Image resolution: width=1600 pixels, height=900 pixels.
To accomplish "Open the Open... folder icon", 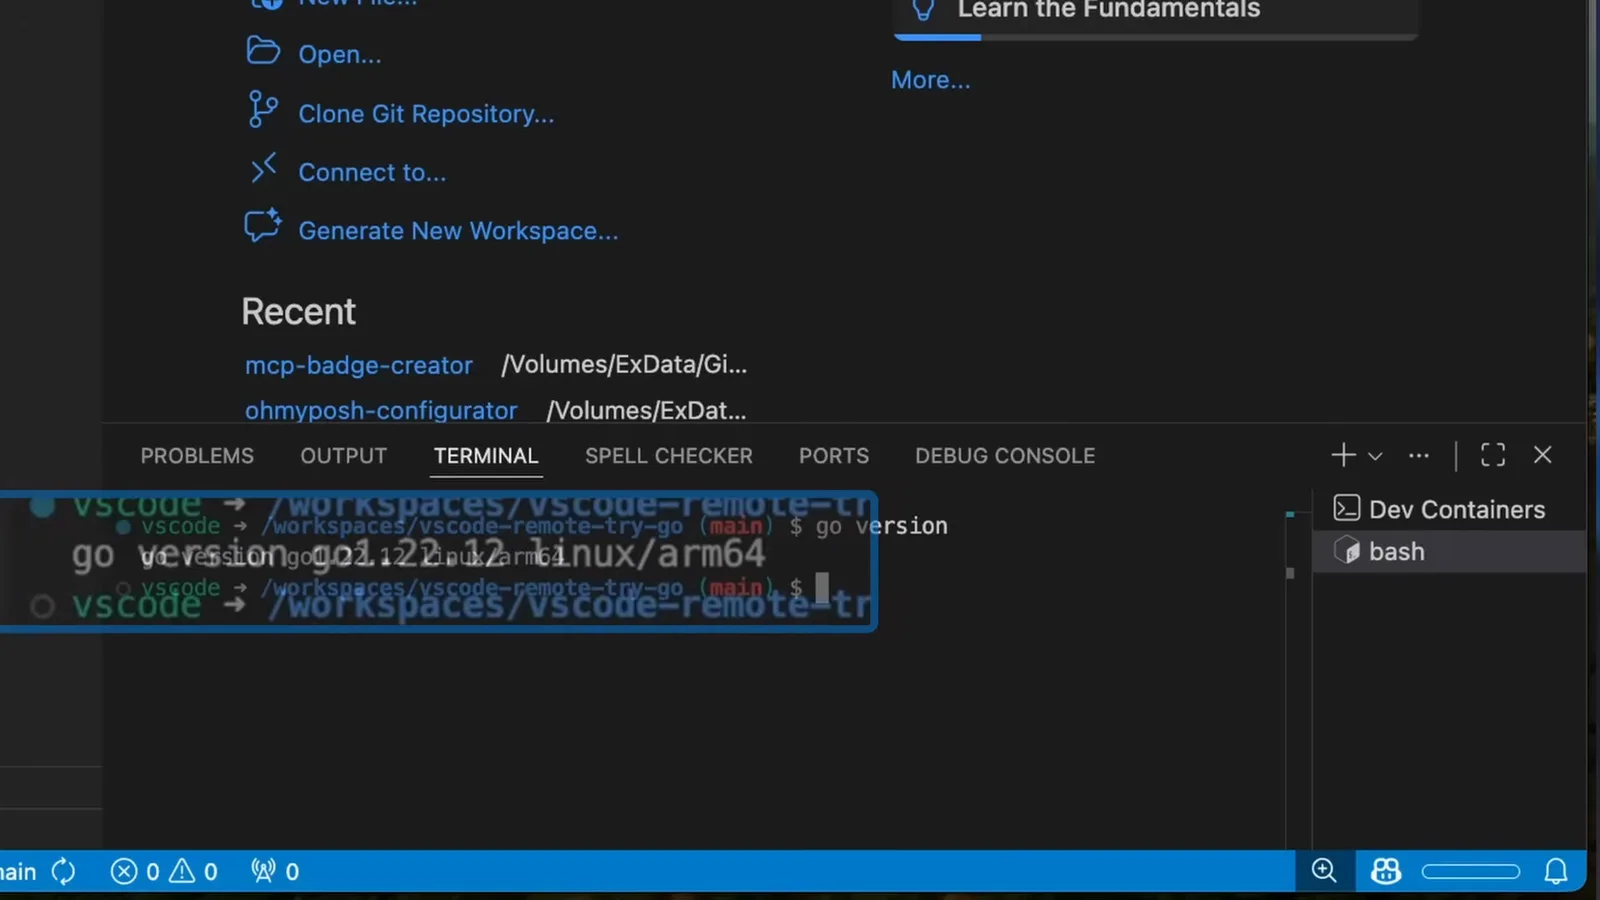I will [263, 51].
